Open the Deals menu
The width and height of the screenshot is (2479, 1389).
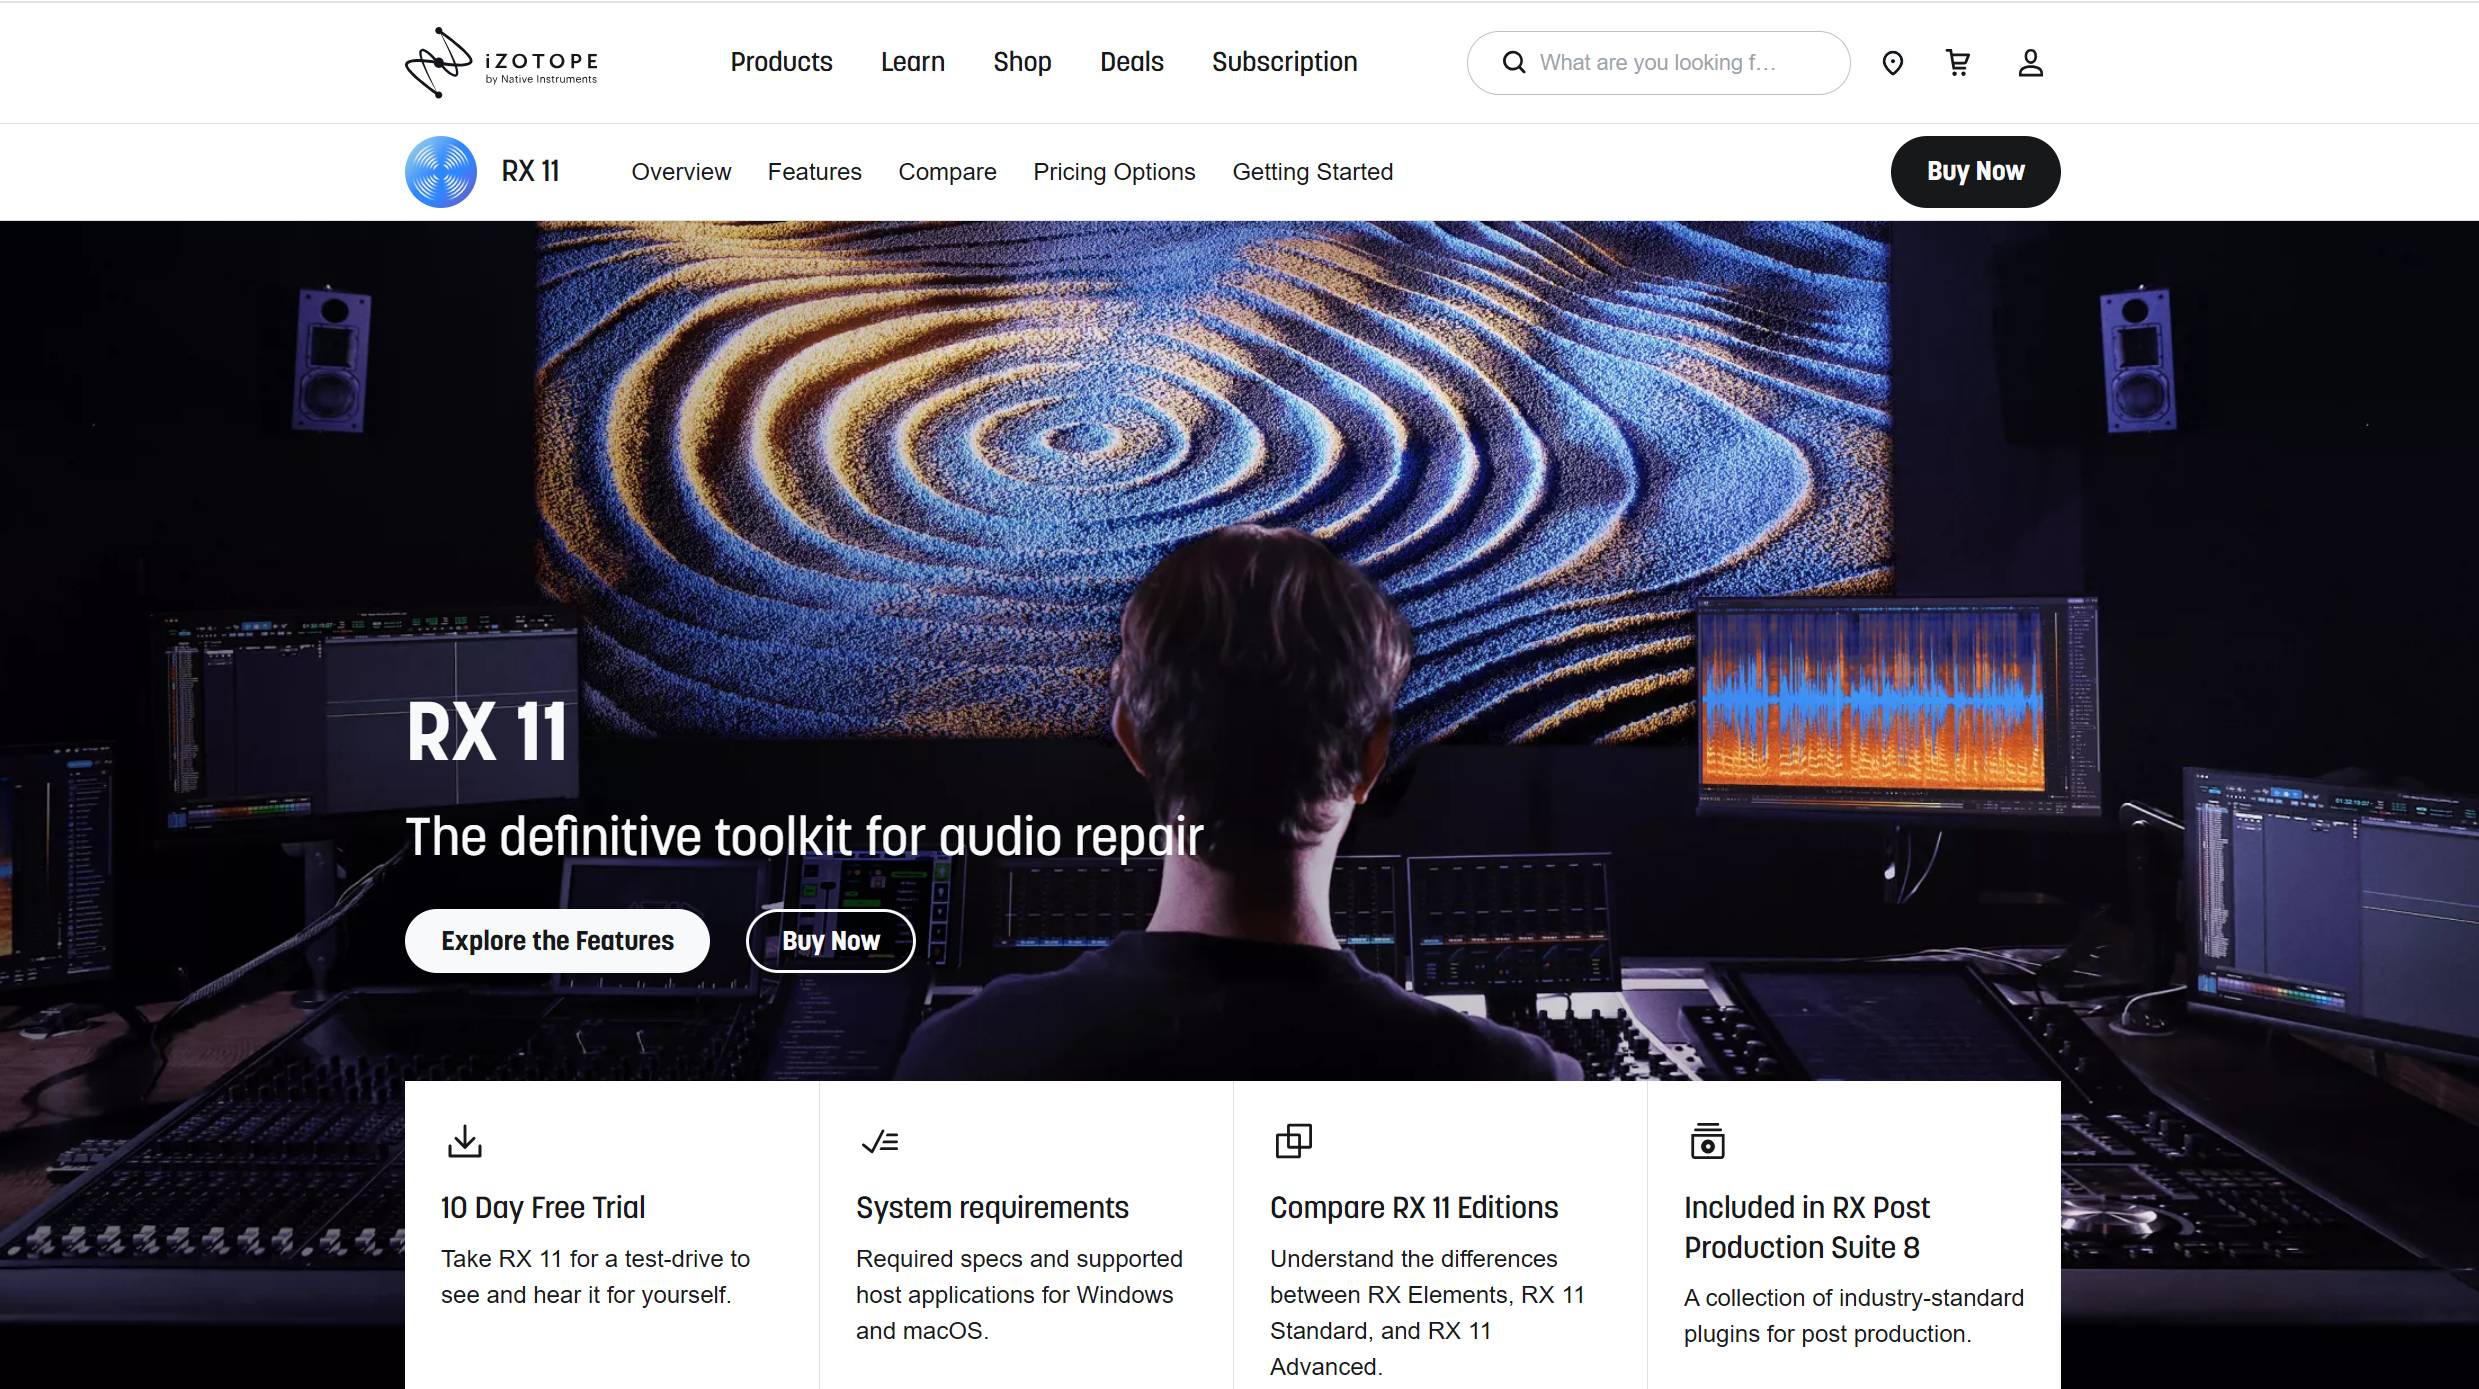pos(1131,62)
